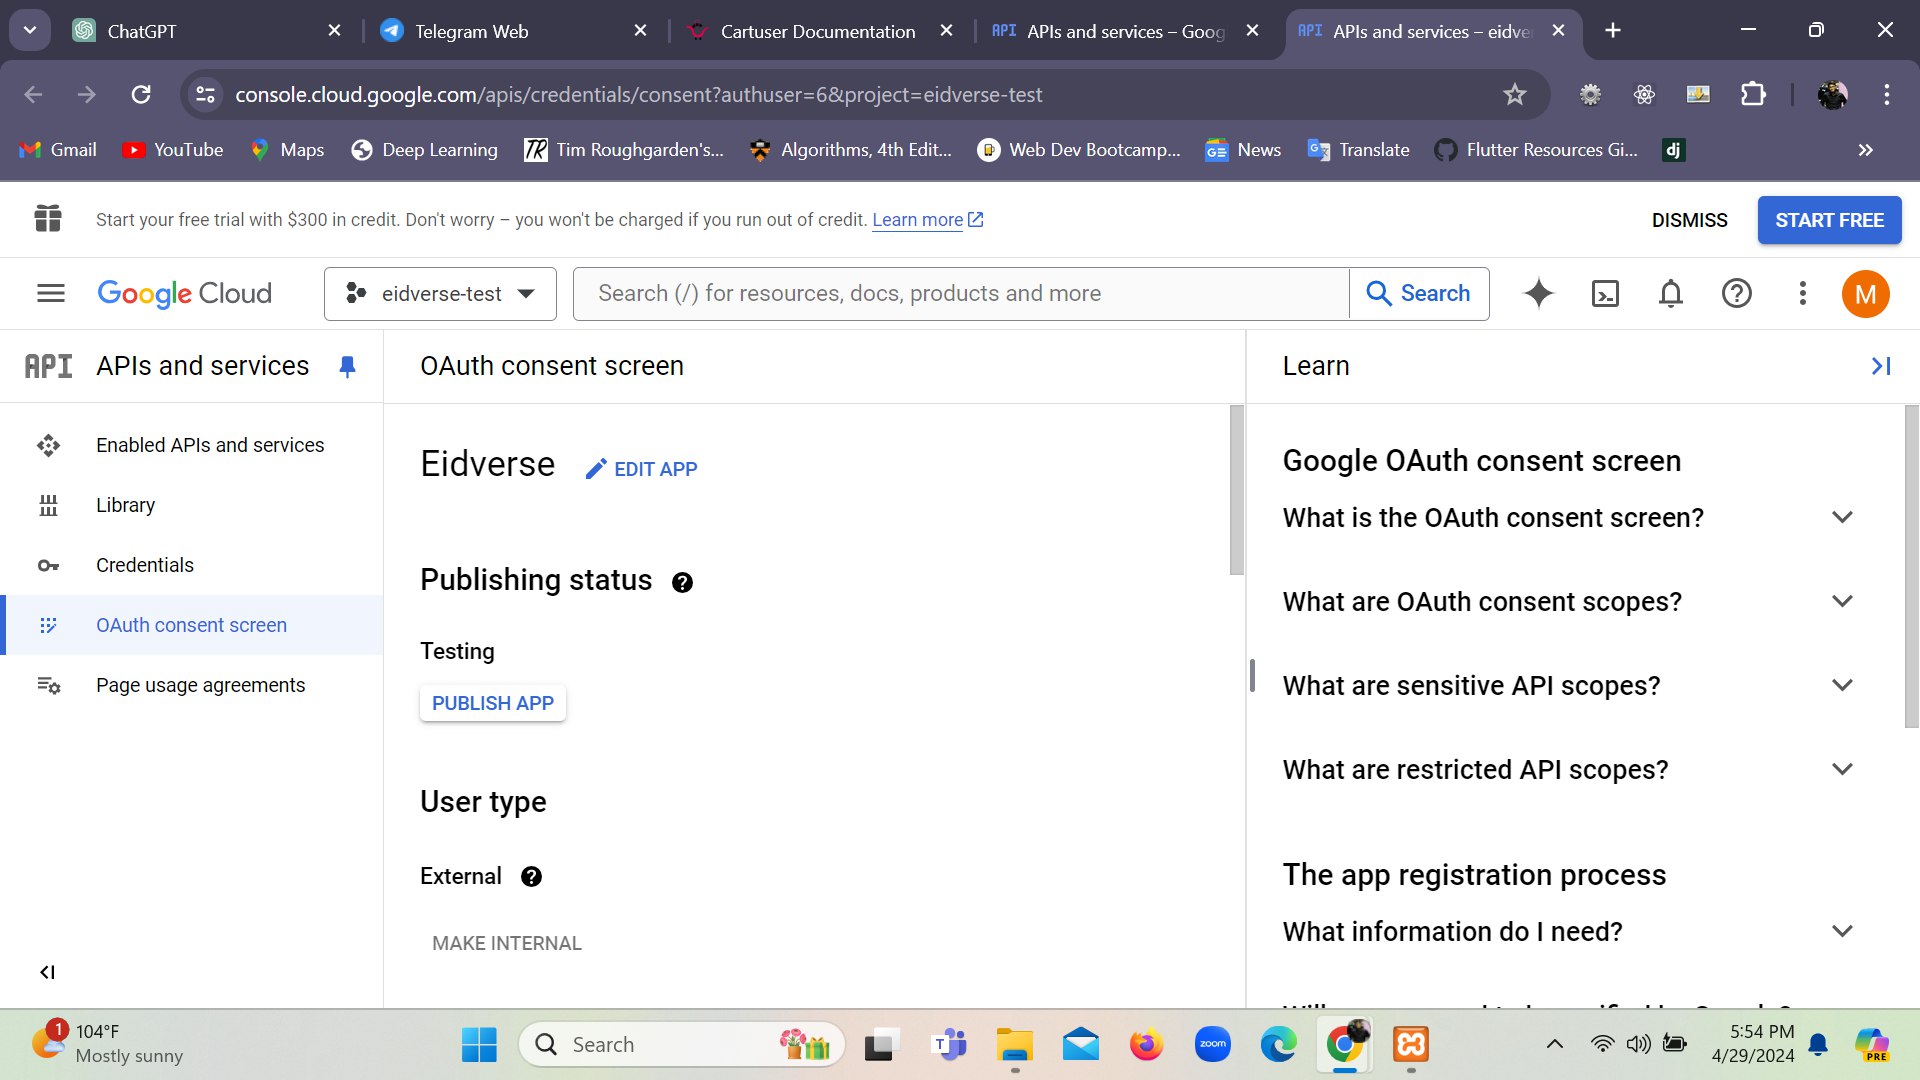Viewport: 1920px width, 1080px height.
Task: Click the External user type help icon
Action: pos(531,877)
